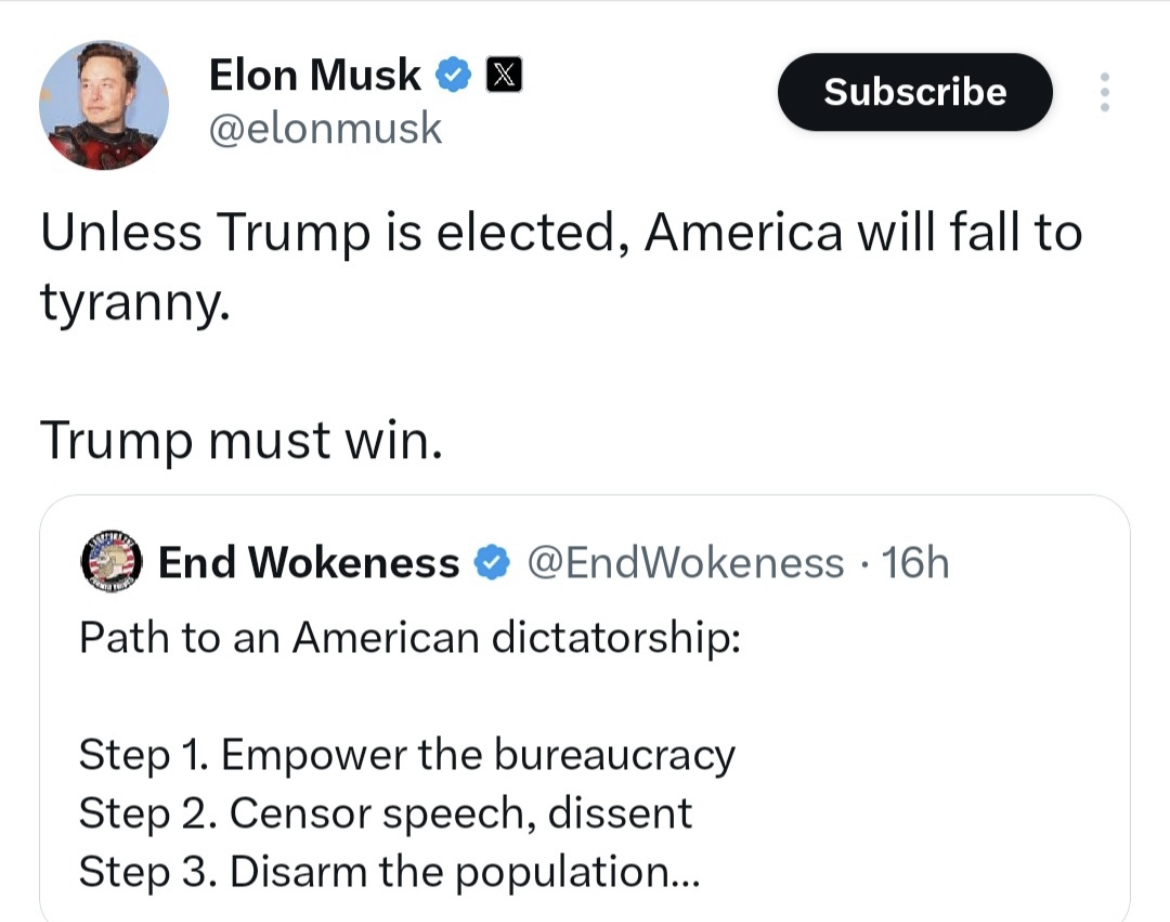The image size is (1170, 922).
Task: Click the 'Step 2. Censor speech, dissent' line
Action: 385,813
